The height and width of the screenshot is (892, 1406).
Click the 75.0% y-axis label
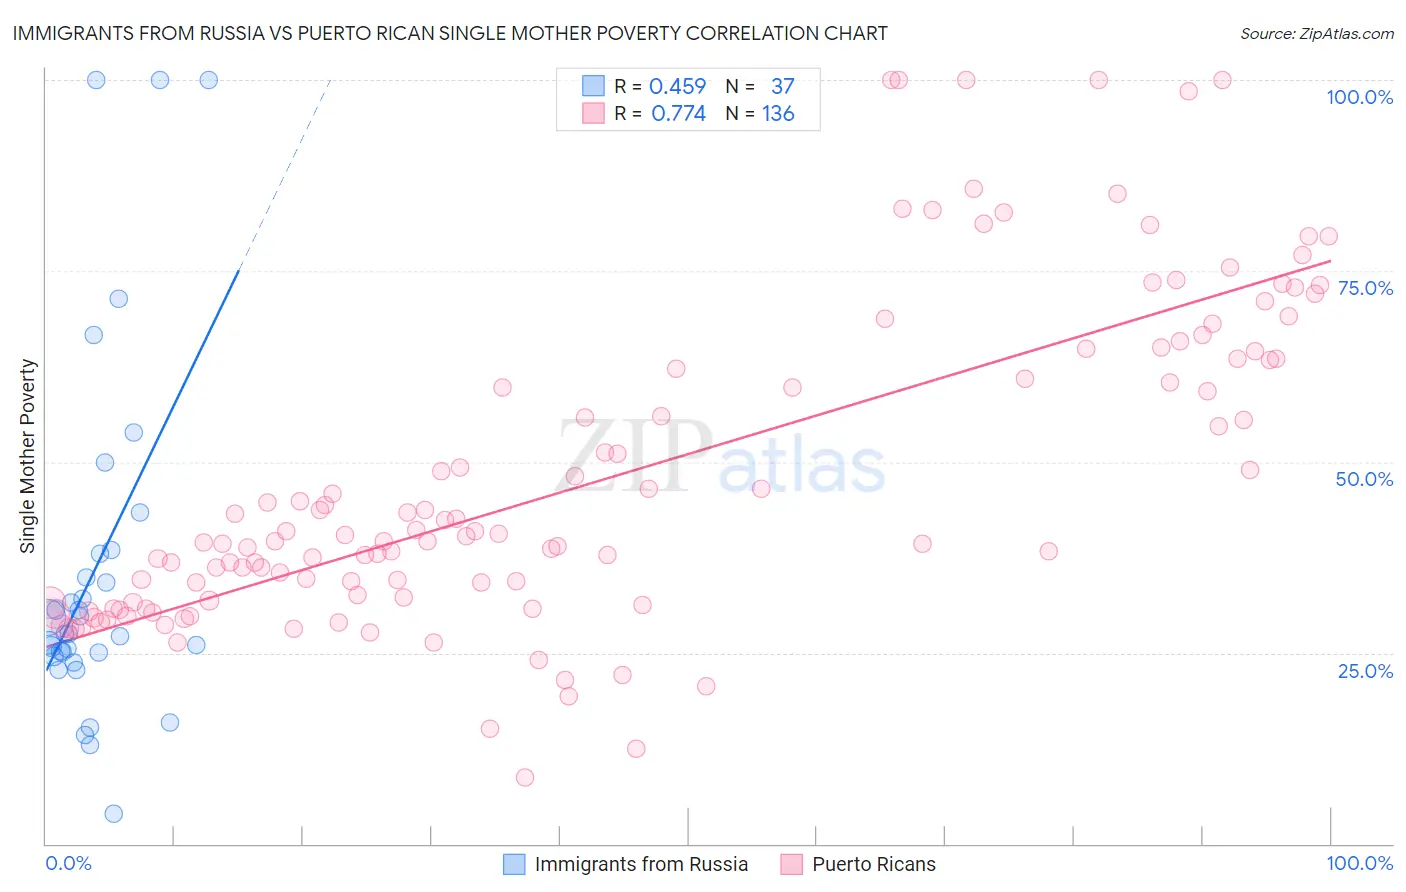click(x=1365, y=288)
